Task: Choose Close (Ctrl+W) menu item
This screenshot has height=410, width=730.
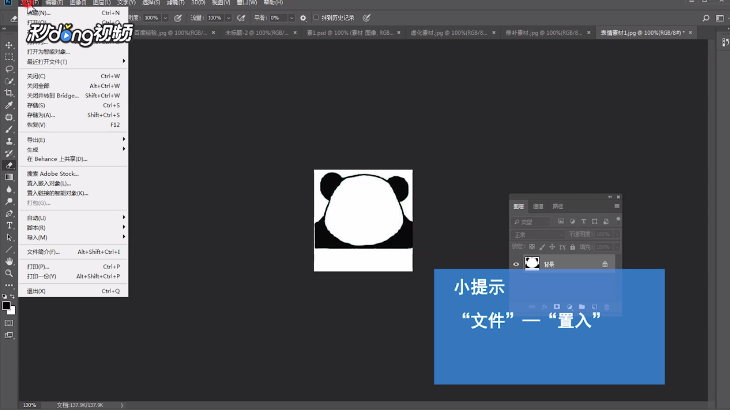Action: [73, 76]
